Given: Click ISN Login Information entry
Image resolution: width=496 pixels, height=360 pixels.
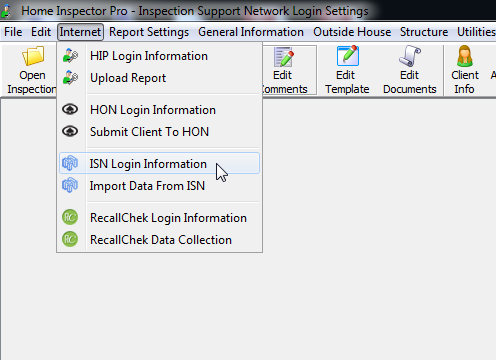Looking at the screenshot, I should click(x=159, y=163).
